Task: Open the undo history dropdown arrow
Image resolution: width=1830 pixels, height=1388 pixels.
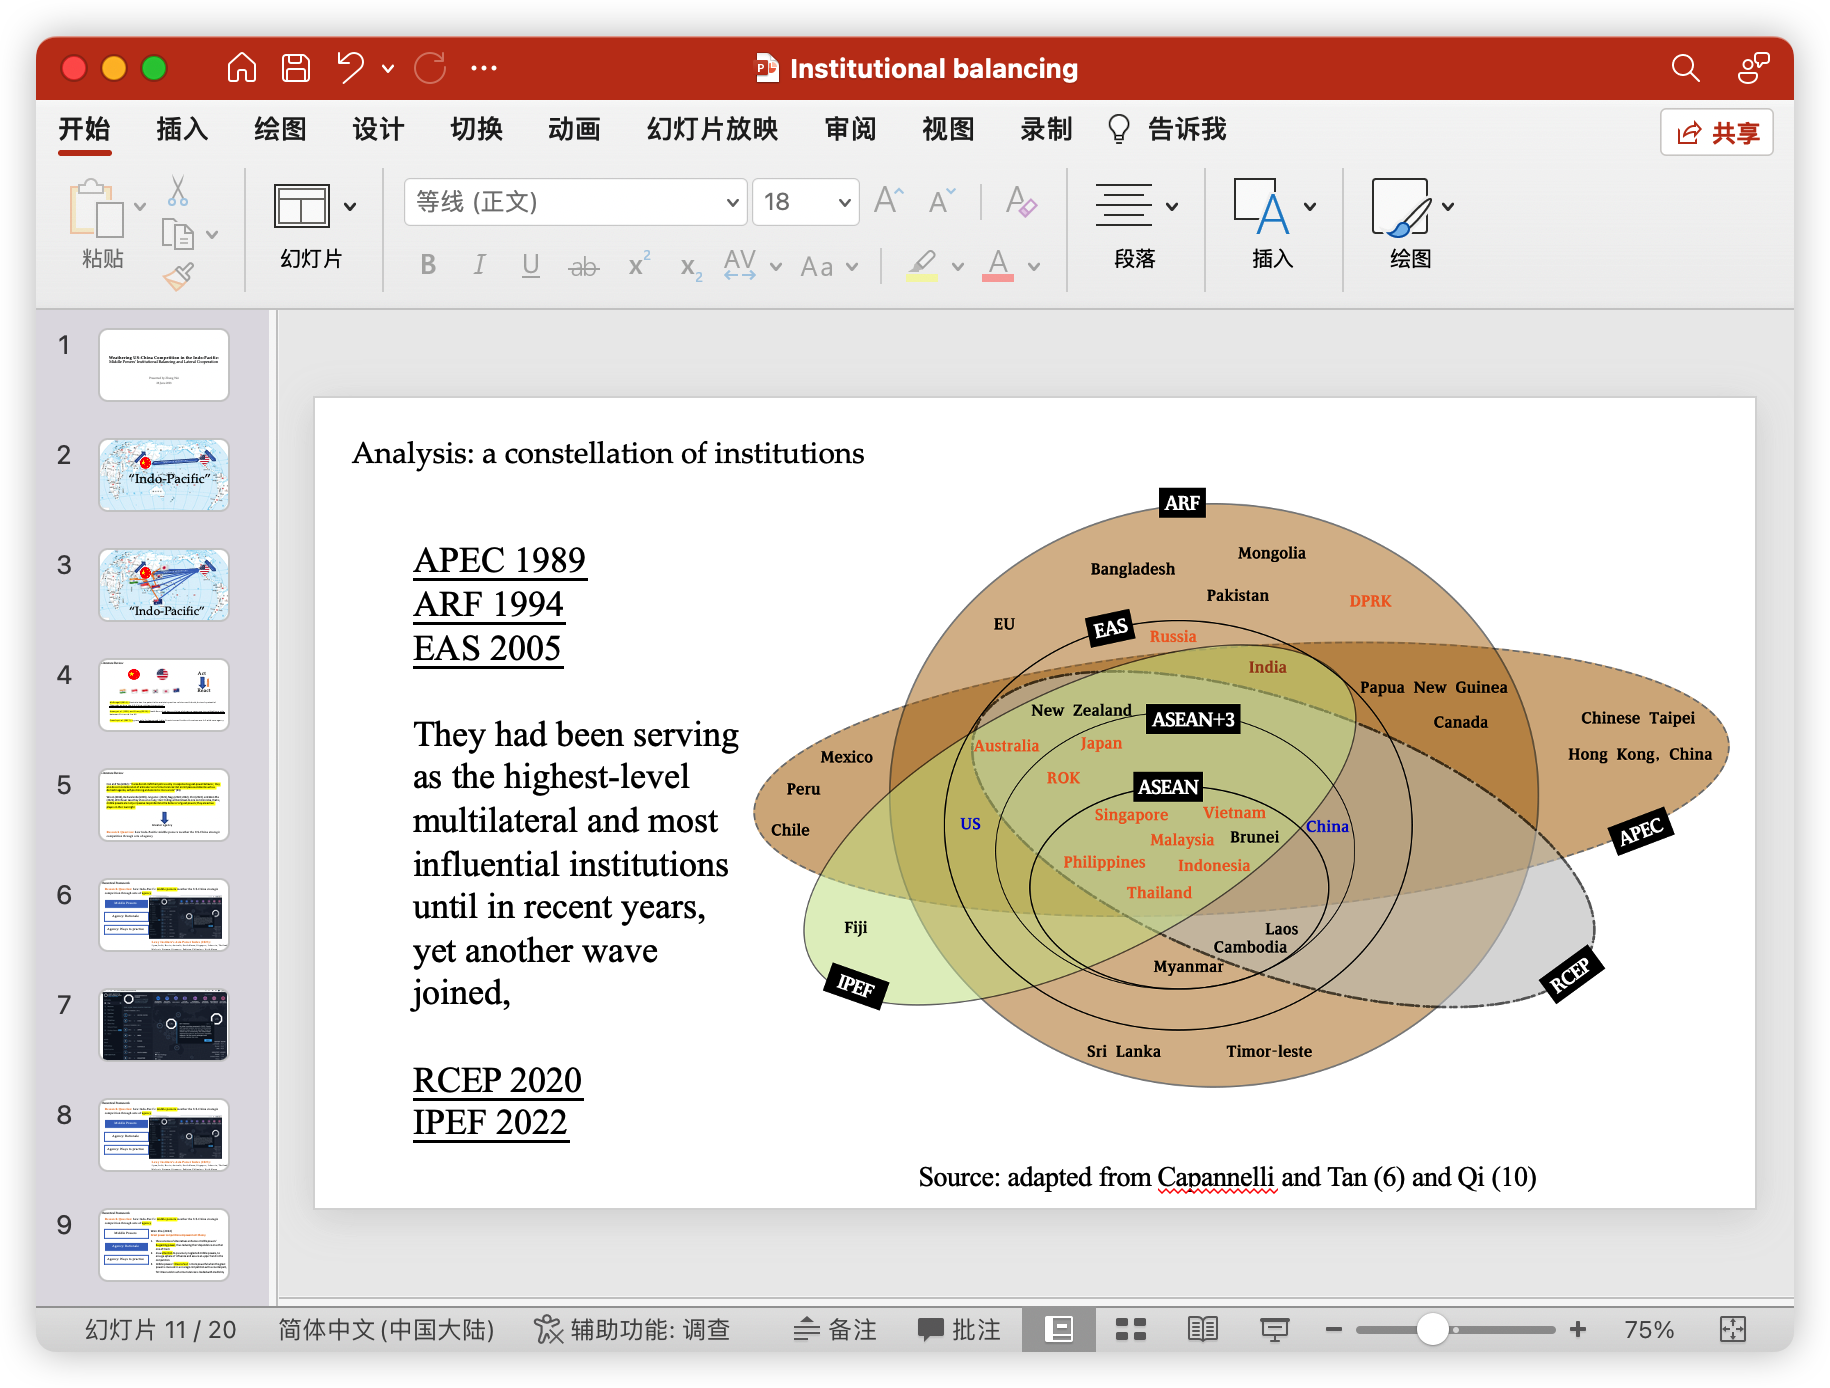Action: coord(388,69)
